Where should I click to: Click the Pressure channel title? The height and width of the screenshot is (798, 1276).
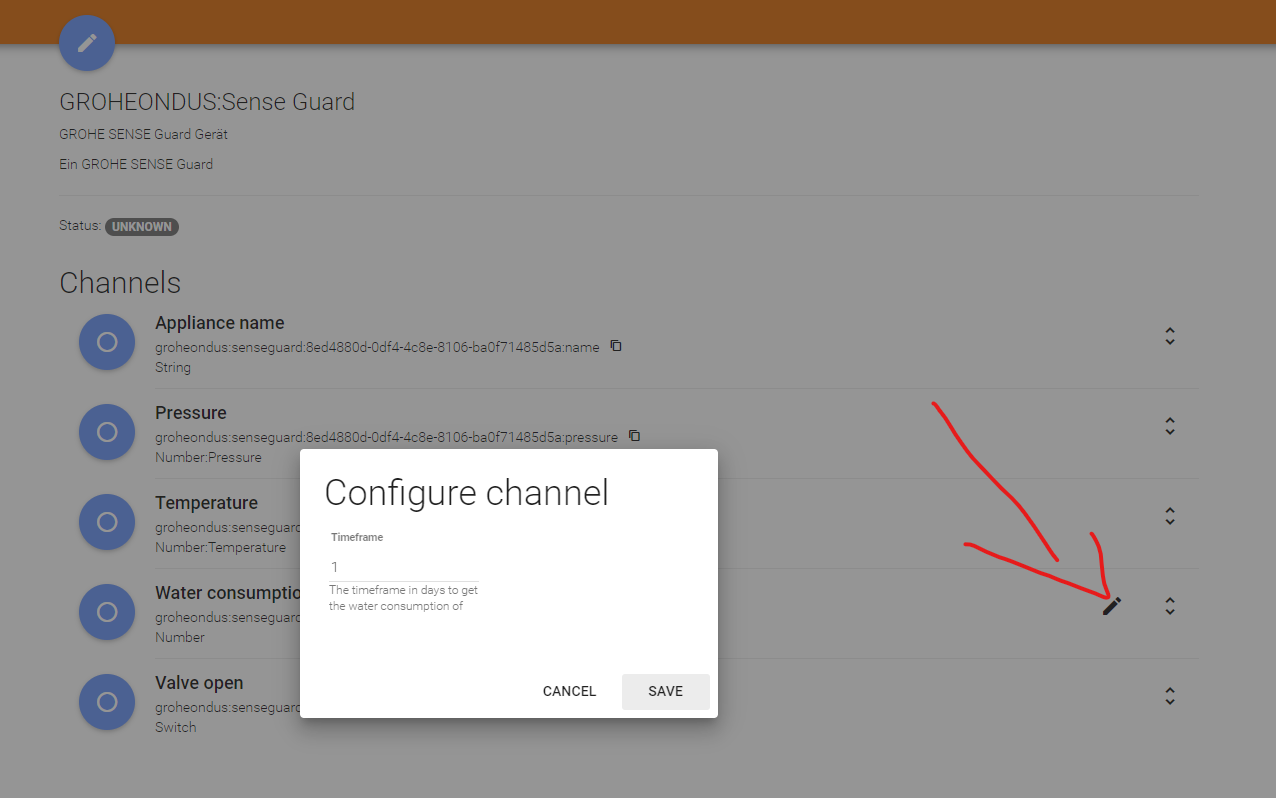[x=191, y=413]
